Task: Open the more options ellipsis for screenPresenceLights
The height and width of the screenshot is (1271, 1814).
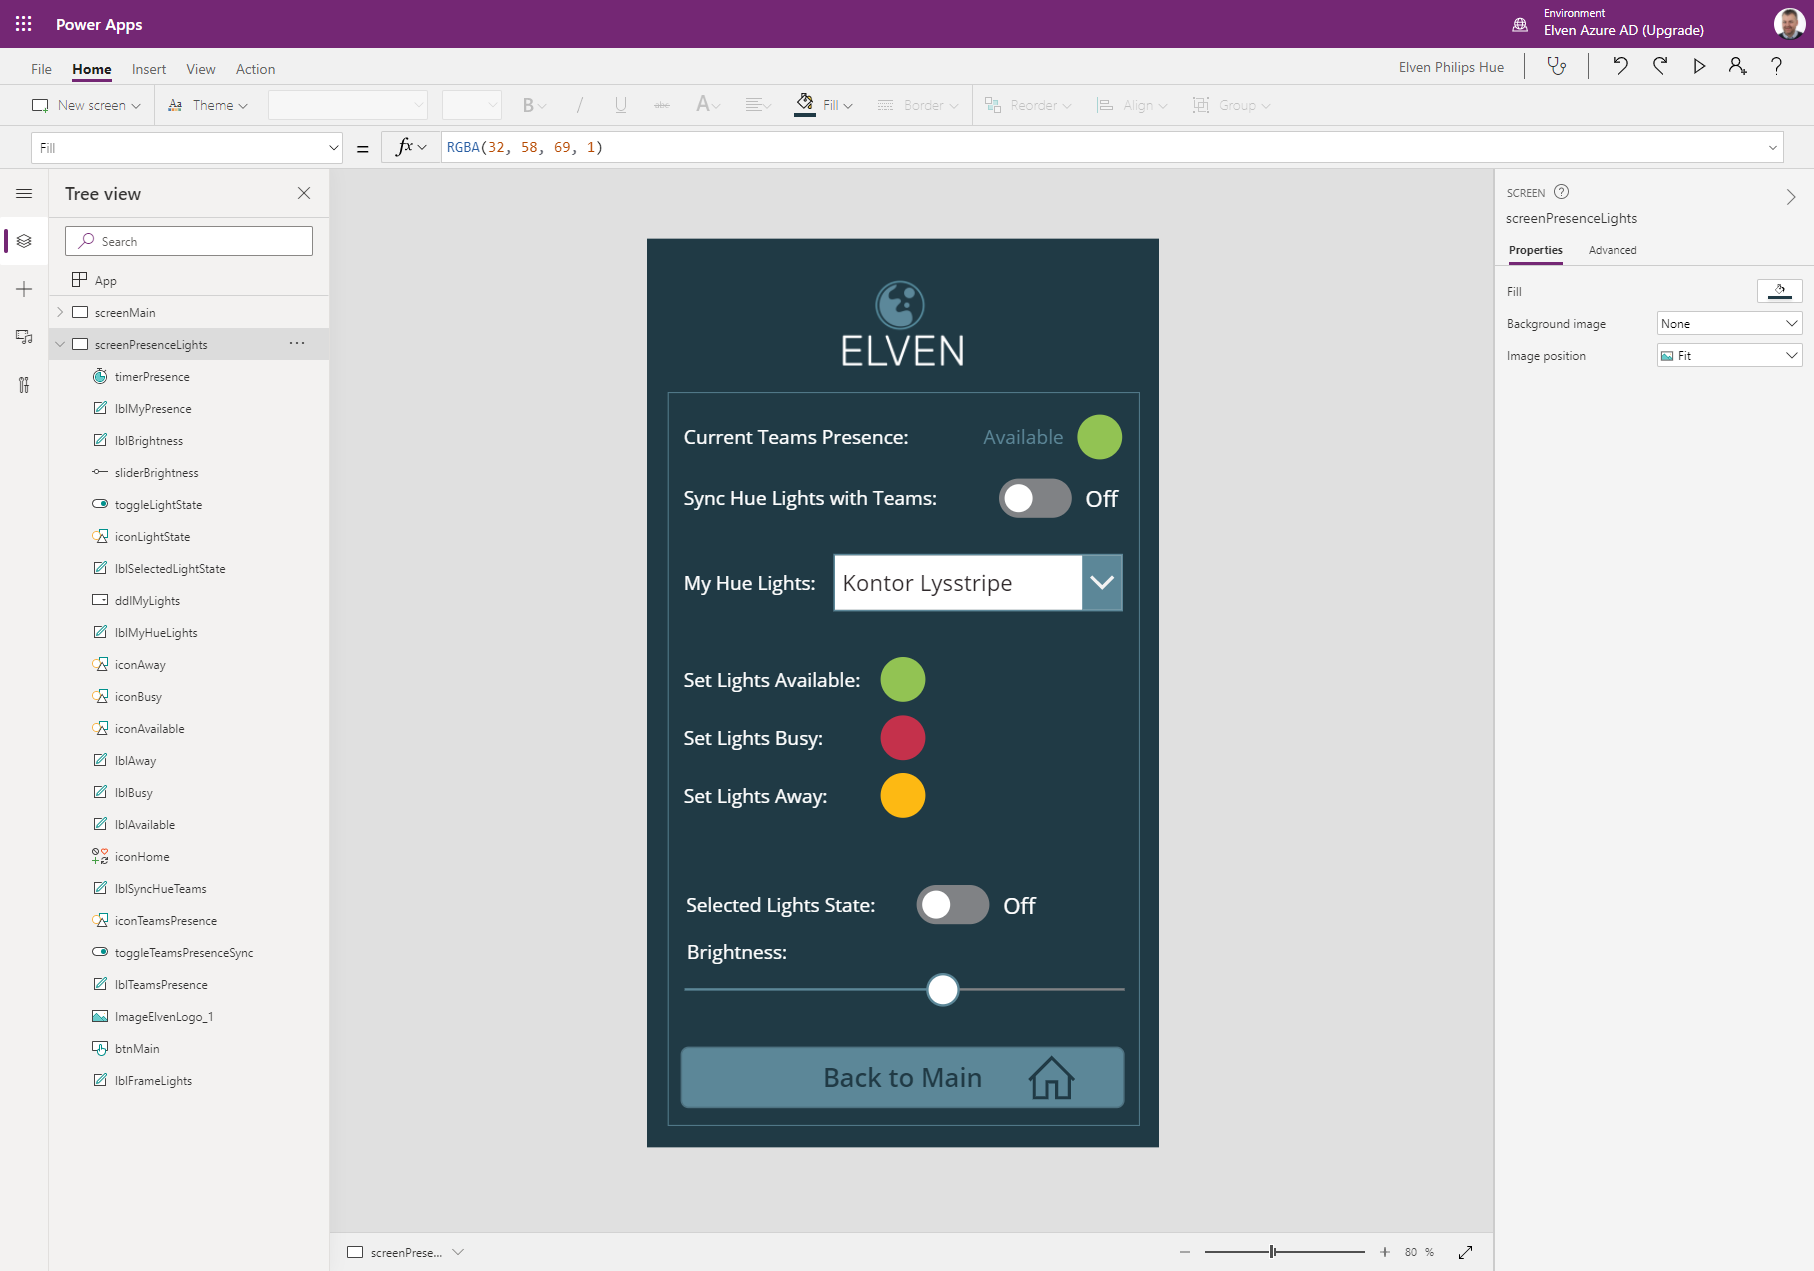Action: (x=297, y=343)
